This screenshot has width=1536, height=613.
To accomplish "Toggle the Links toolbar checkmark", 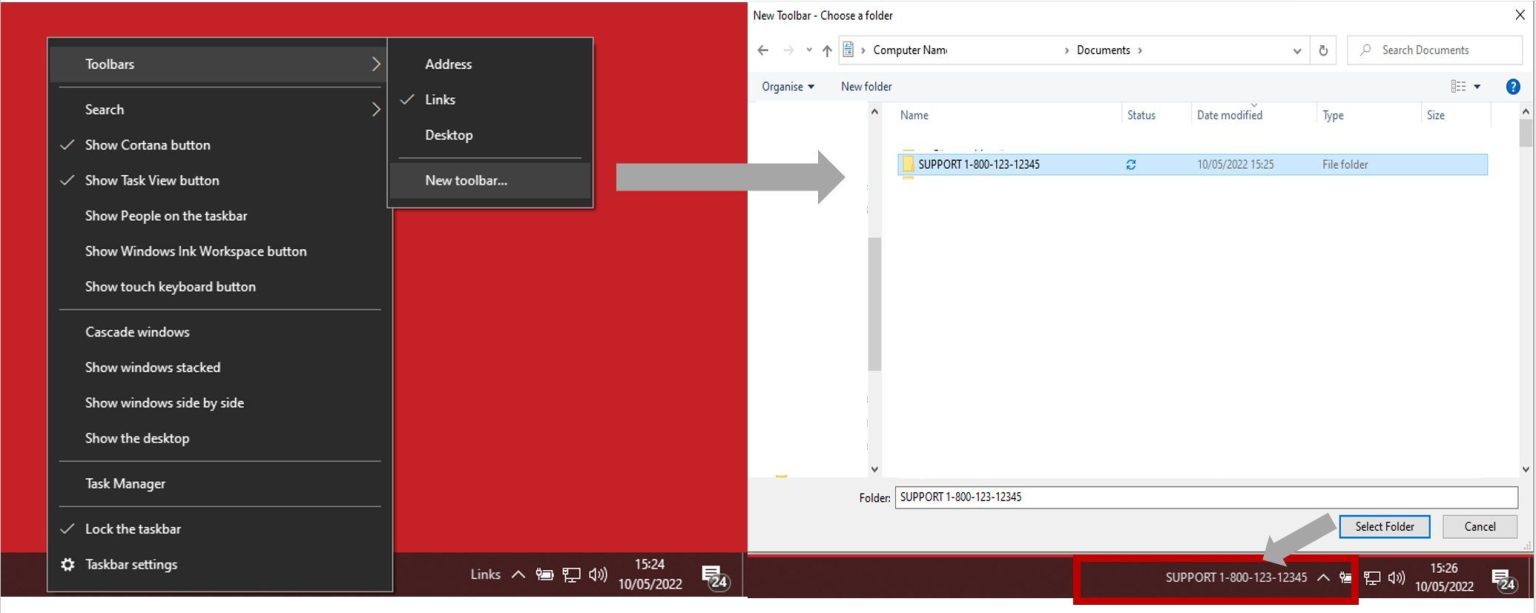I will point(439,99).
